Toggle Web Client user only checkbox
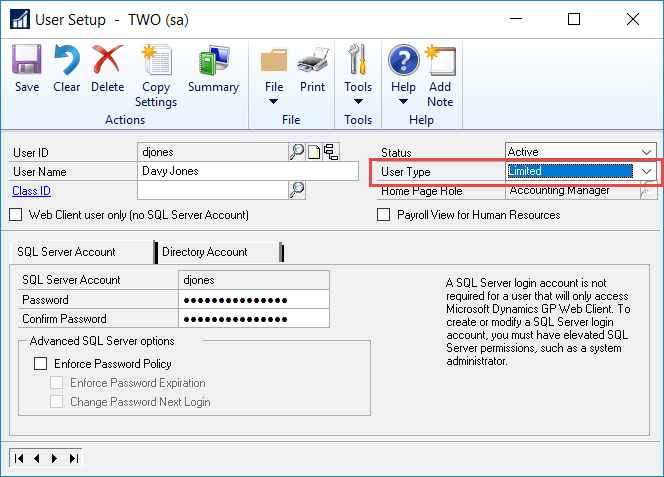Screen dimensions: 664x477 [16, 215]
